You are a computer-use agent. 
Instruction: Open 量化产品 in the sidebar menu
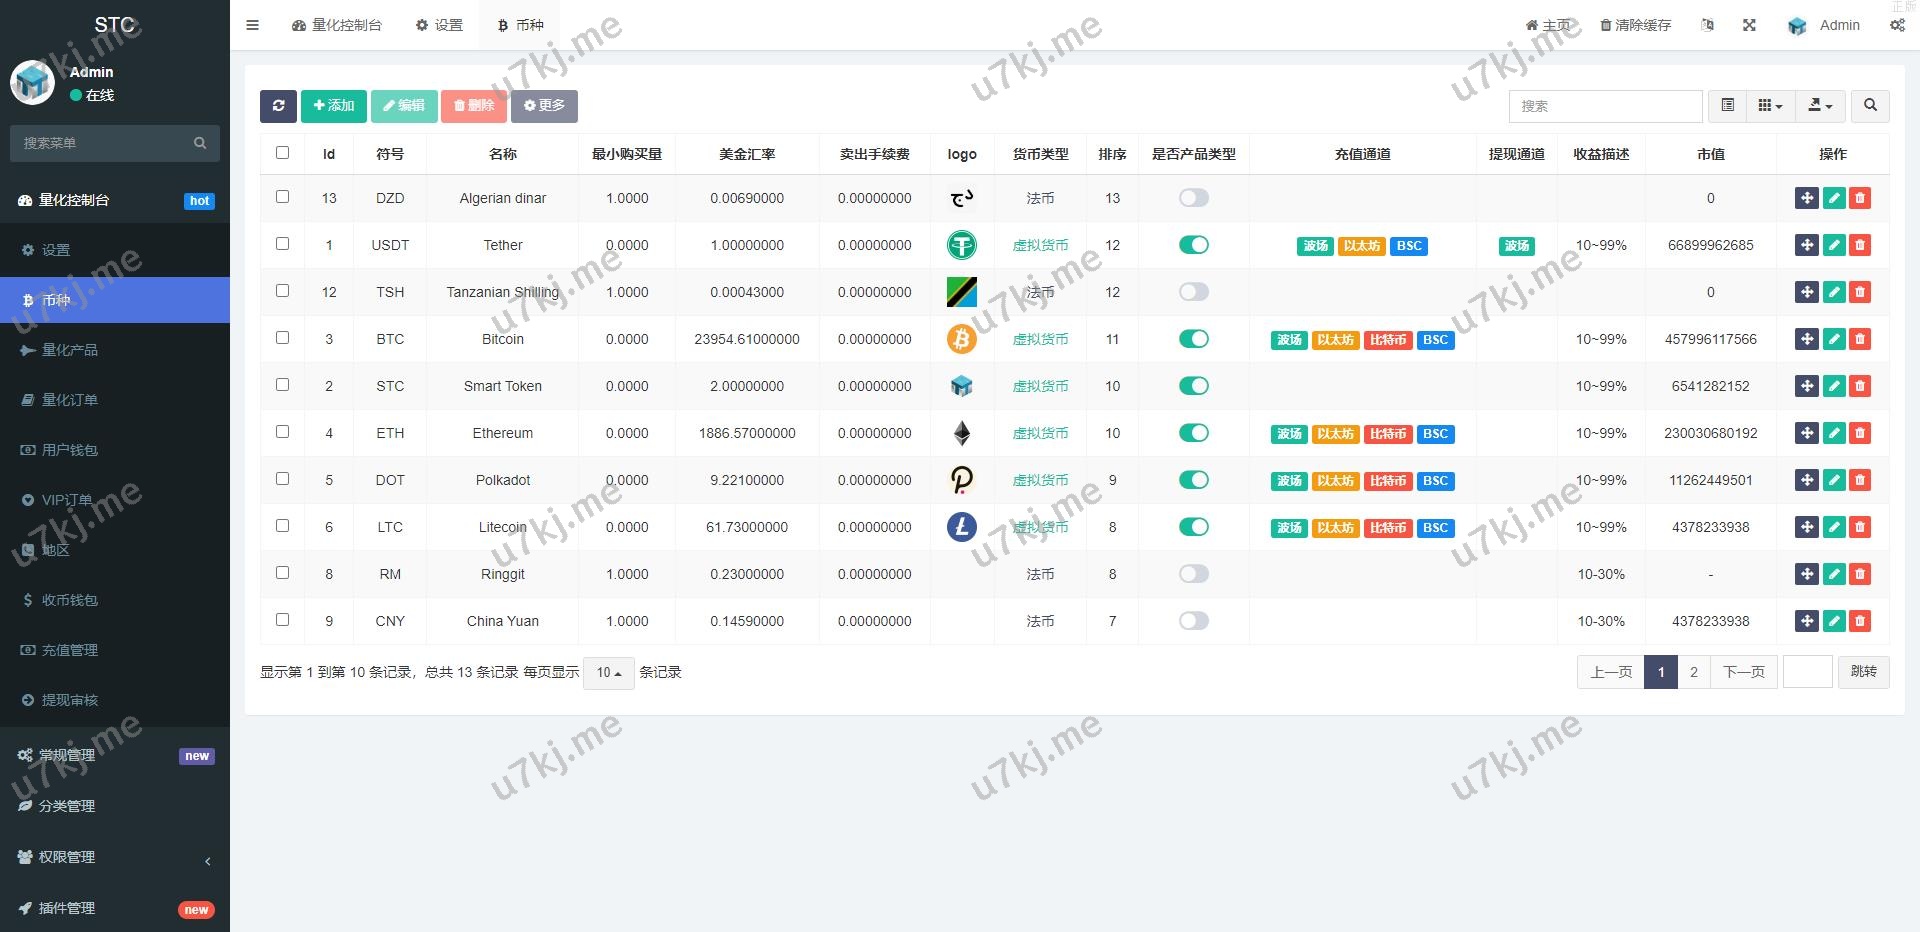pyautogui.click(x=70, y=350)
